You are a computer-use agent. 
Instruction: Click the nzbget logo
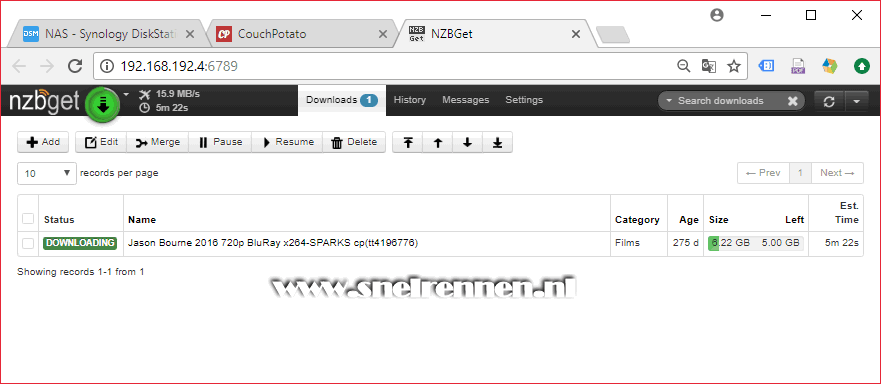[x=44, y=102]
